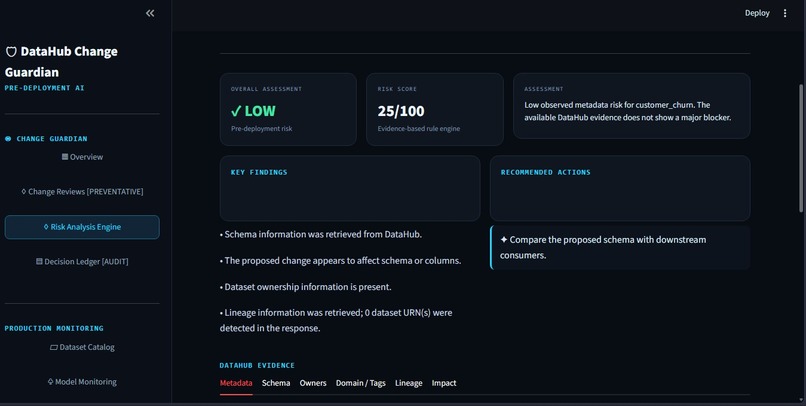Open the Dataset Catalog page
Image resolution: width=806 pixels, height=406 pixels.
tap(82, 347)
